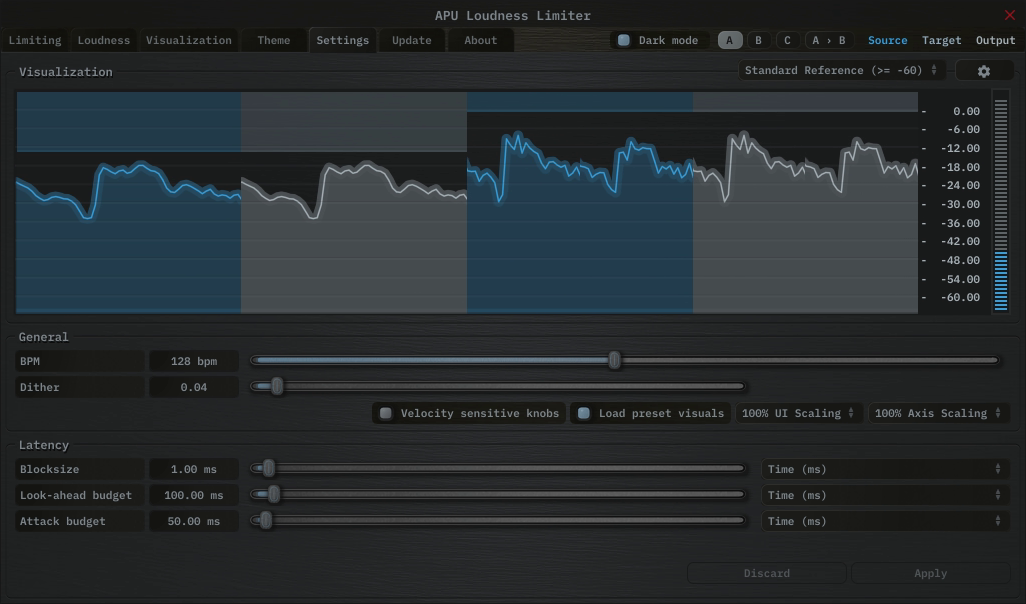Enable Velocity sensitive knobs
Viewport: 1026px width, 604px height.
(386, 413)
